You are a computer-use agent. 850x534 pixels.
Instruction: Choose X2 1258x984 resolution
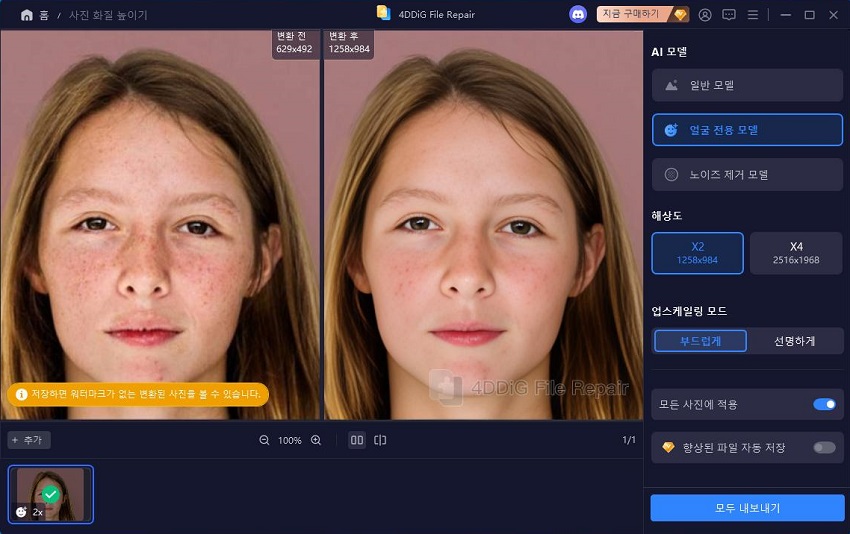(697, 253)
